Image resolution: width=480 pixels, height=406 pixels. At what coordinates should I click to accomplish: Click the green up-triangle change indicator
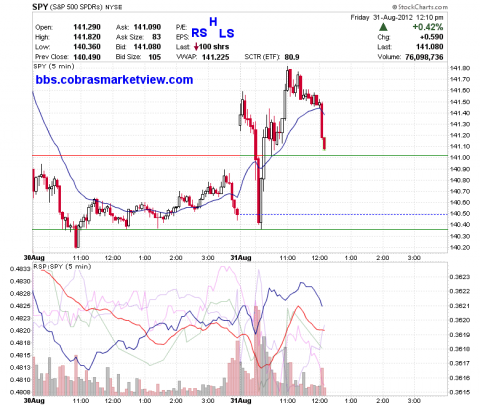point(383,27)
